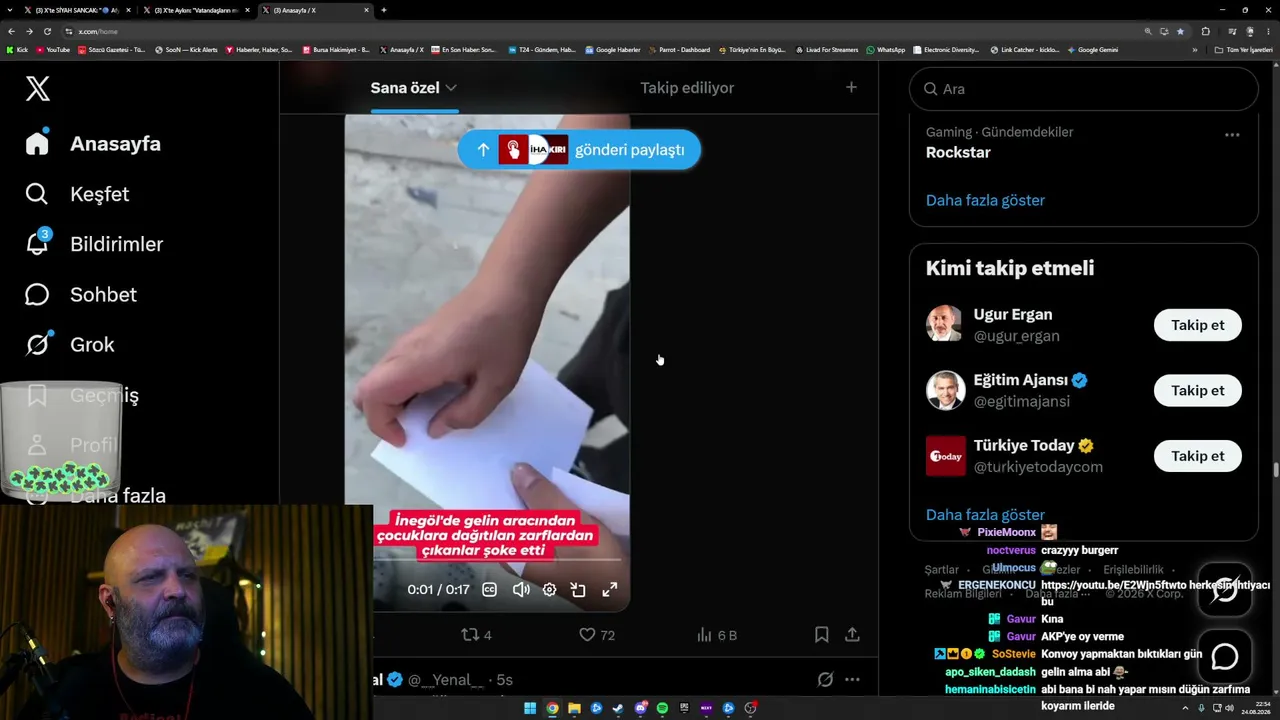
Task: Bookmark this page with the star
Action: click(x=1180, y=31)
